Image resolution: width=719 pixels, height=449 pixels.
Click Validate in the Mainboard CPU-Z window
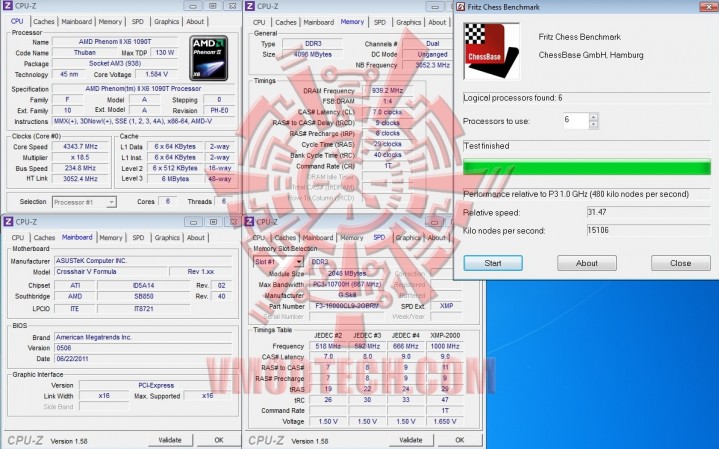point(170,440)
